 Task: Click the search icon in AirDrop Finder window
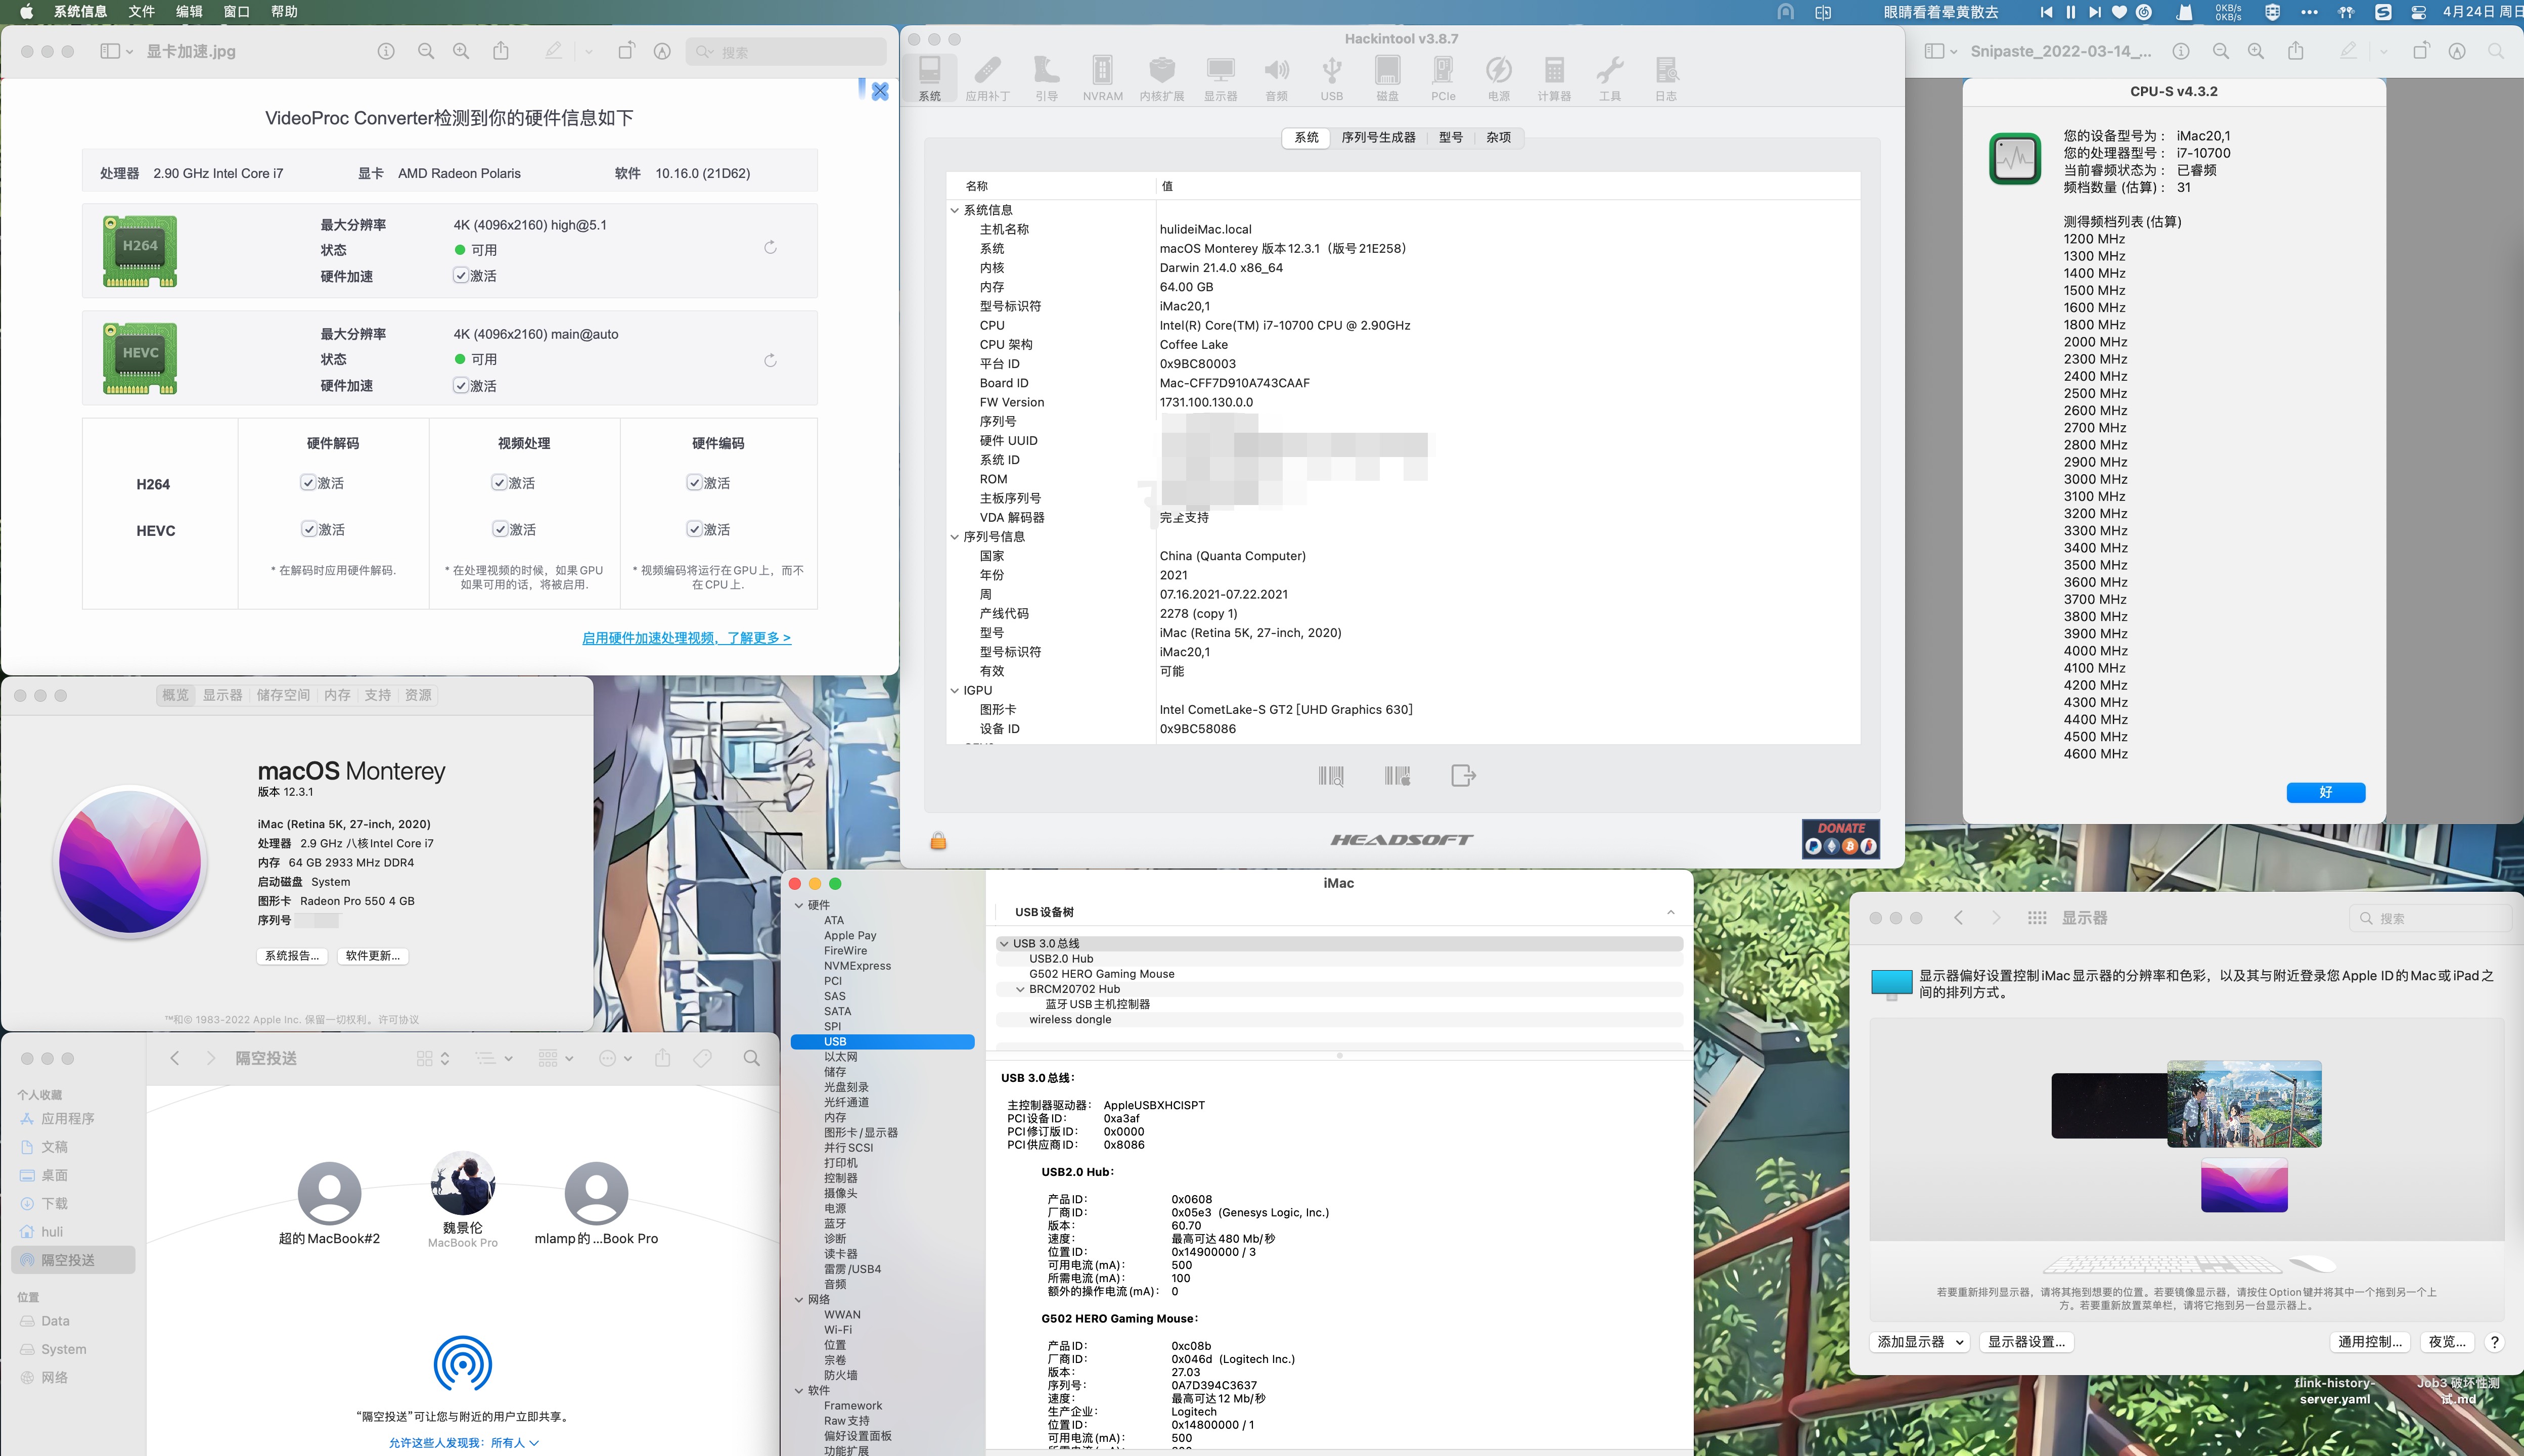[x=751, y=1058]
